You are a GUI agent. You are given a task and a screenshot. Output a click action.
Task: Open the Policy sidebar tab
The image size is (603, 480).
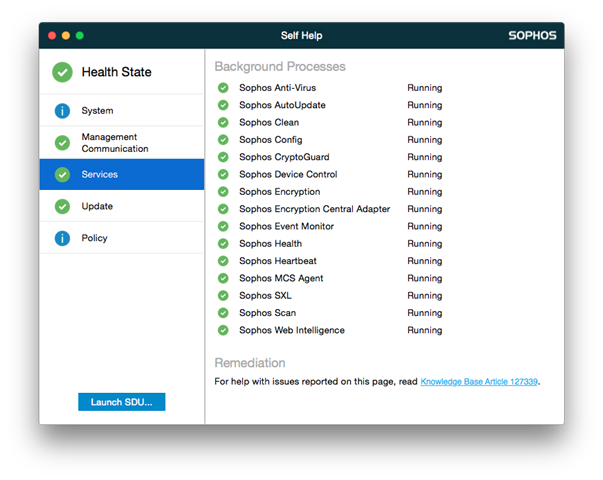tap(94, 238)
